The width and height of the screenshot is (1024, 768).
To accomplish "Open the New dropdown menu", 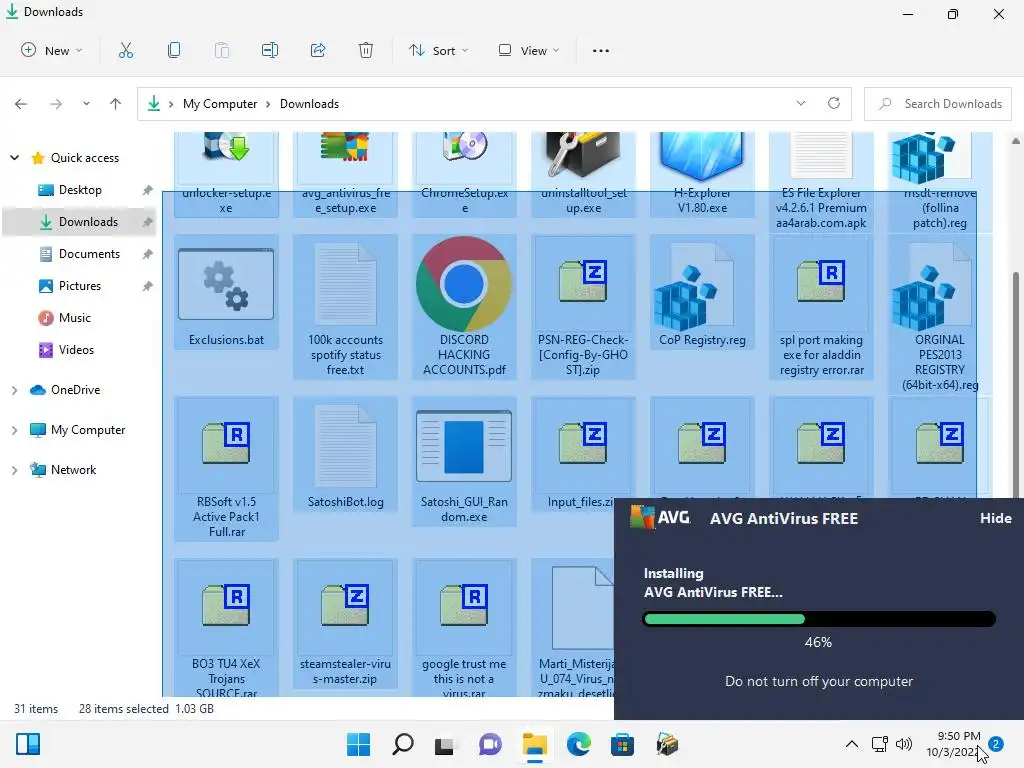I will tap(52, 50).
